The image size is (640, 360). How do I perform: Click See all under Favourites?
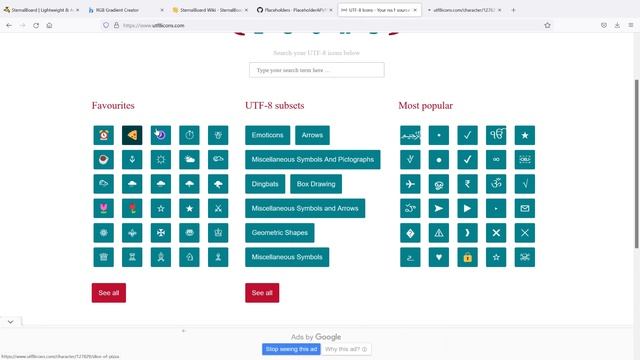point(109,293)
